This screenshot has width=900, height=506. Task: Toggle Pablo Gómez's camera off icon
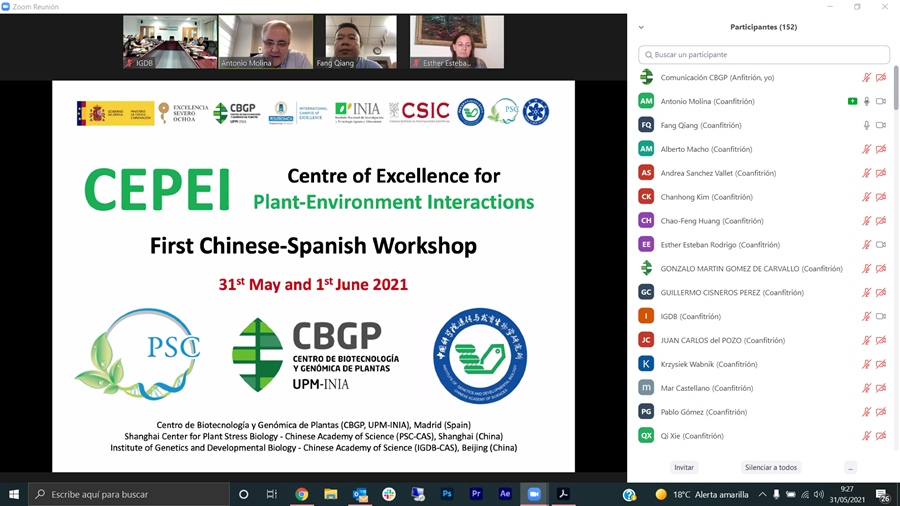click(881, 412)
